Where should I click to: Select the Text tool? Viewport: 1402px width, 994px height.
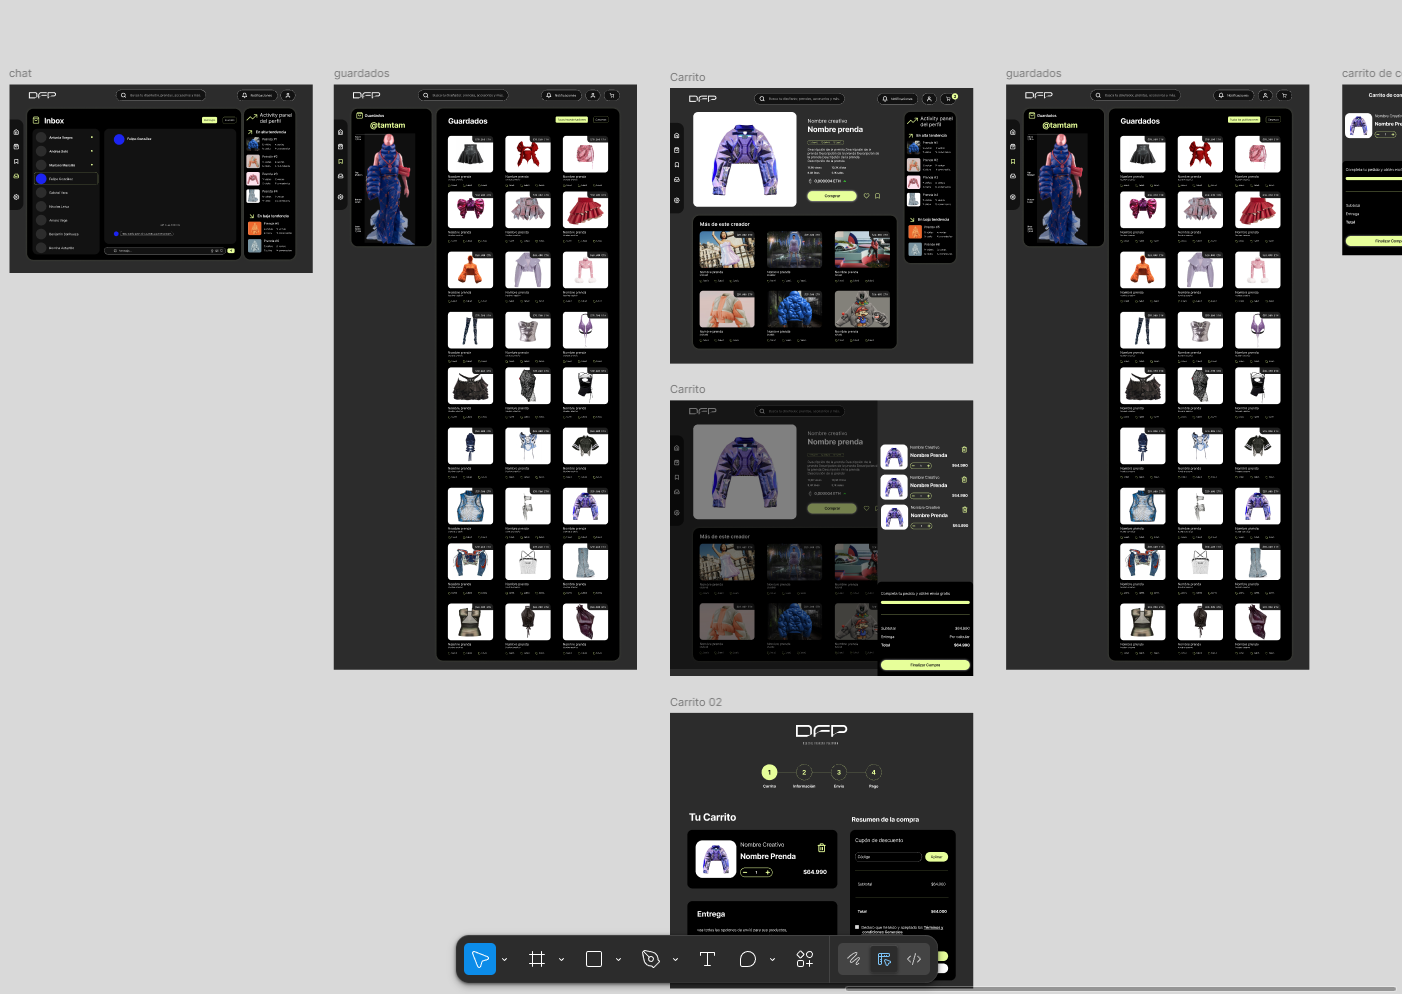[707, 959]
